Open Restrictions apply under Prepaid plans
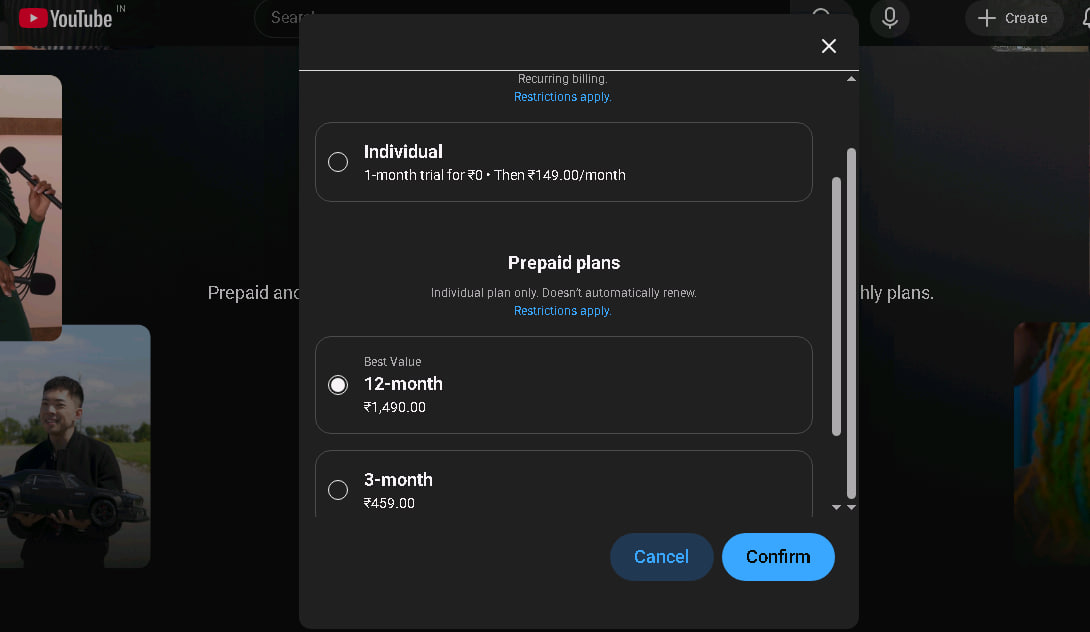 click(x=562, y=311)
